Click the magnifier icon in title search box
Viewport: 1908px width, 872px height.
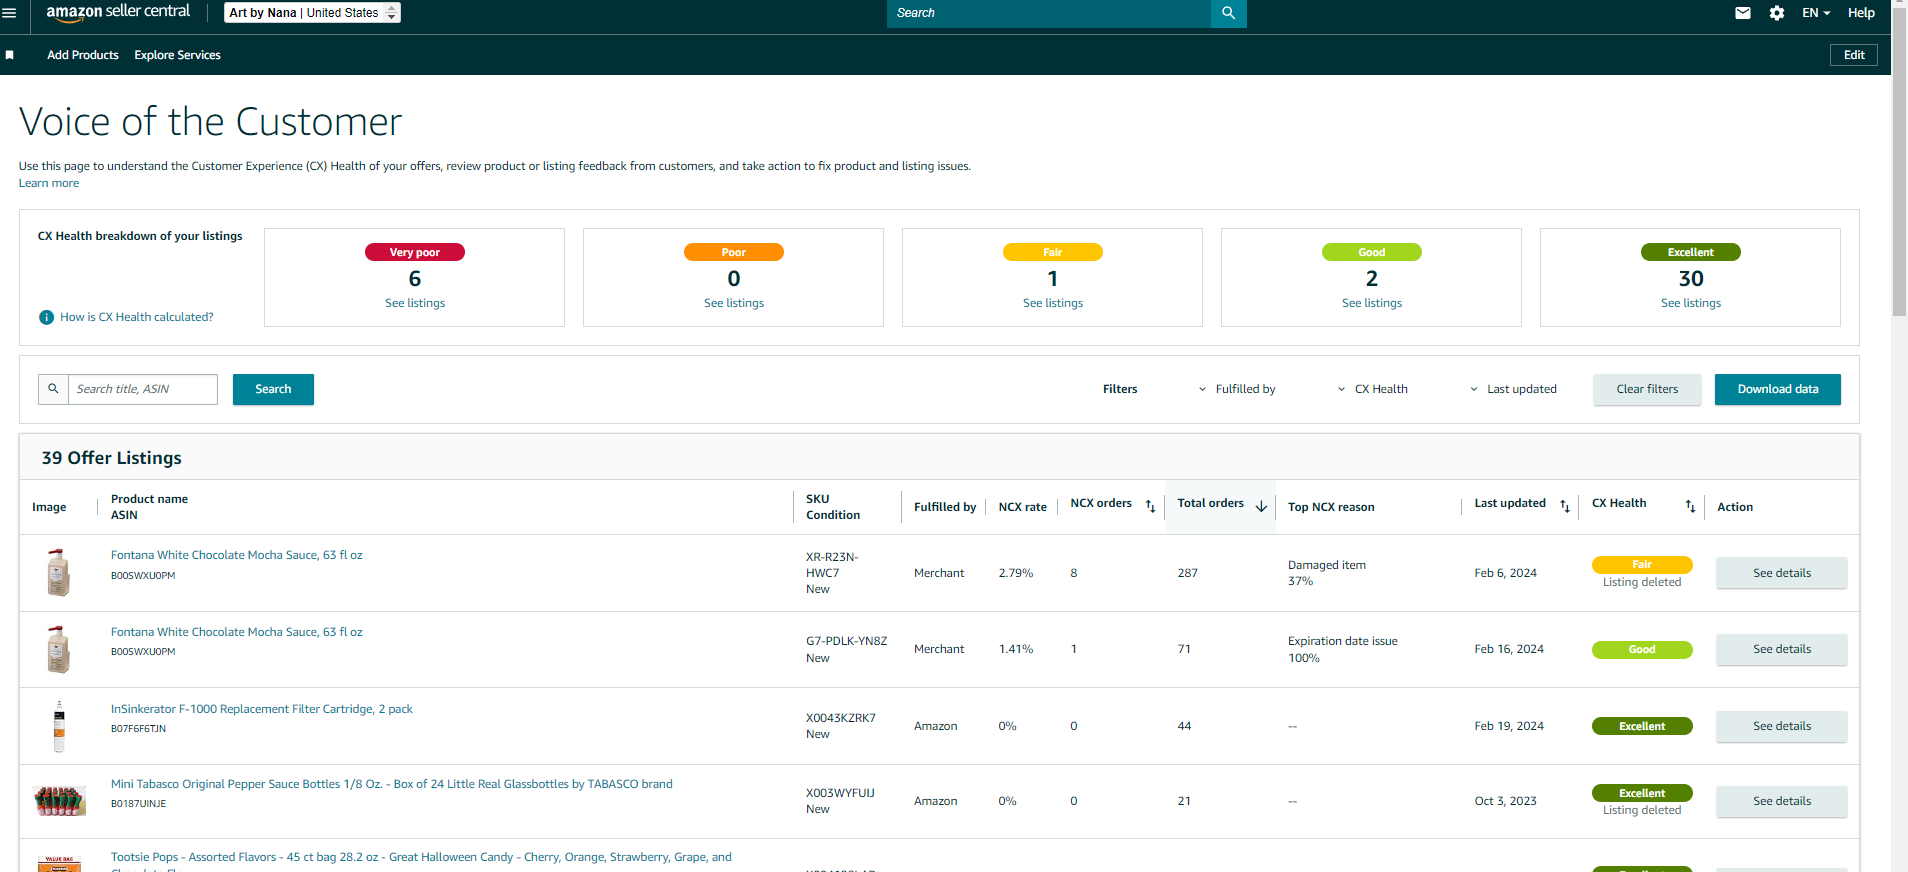pos(54,389)
